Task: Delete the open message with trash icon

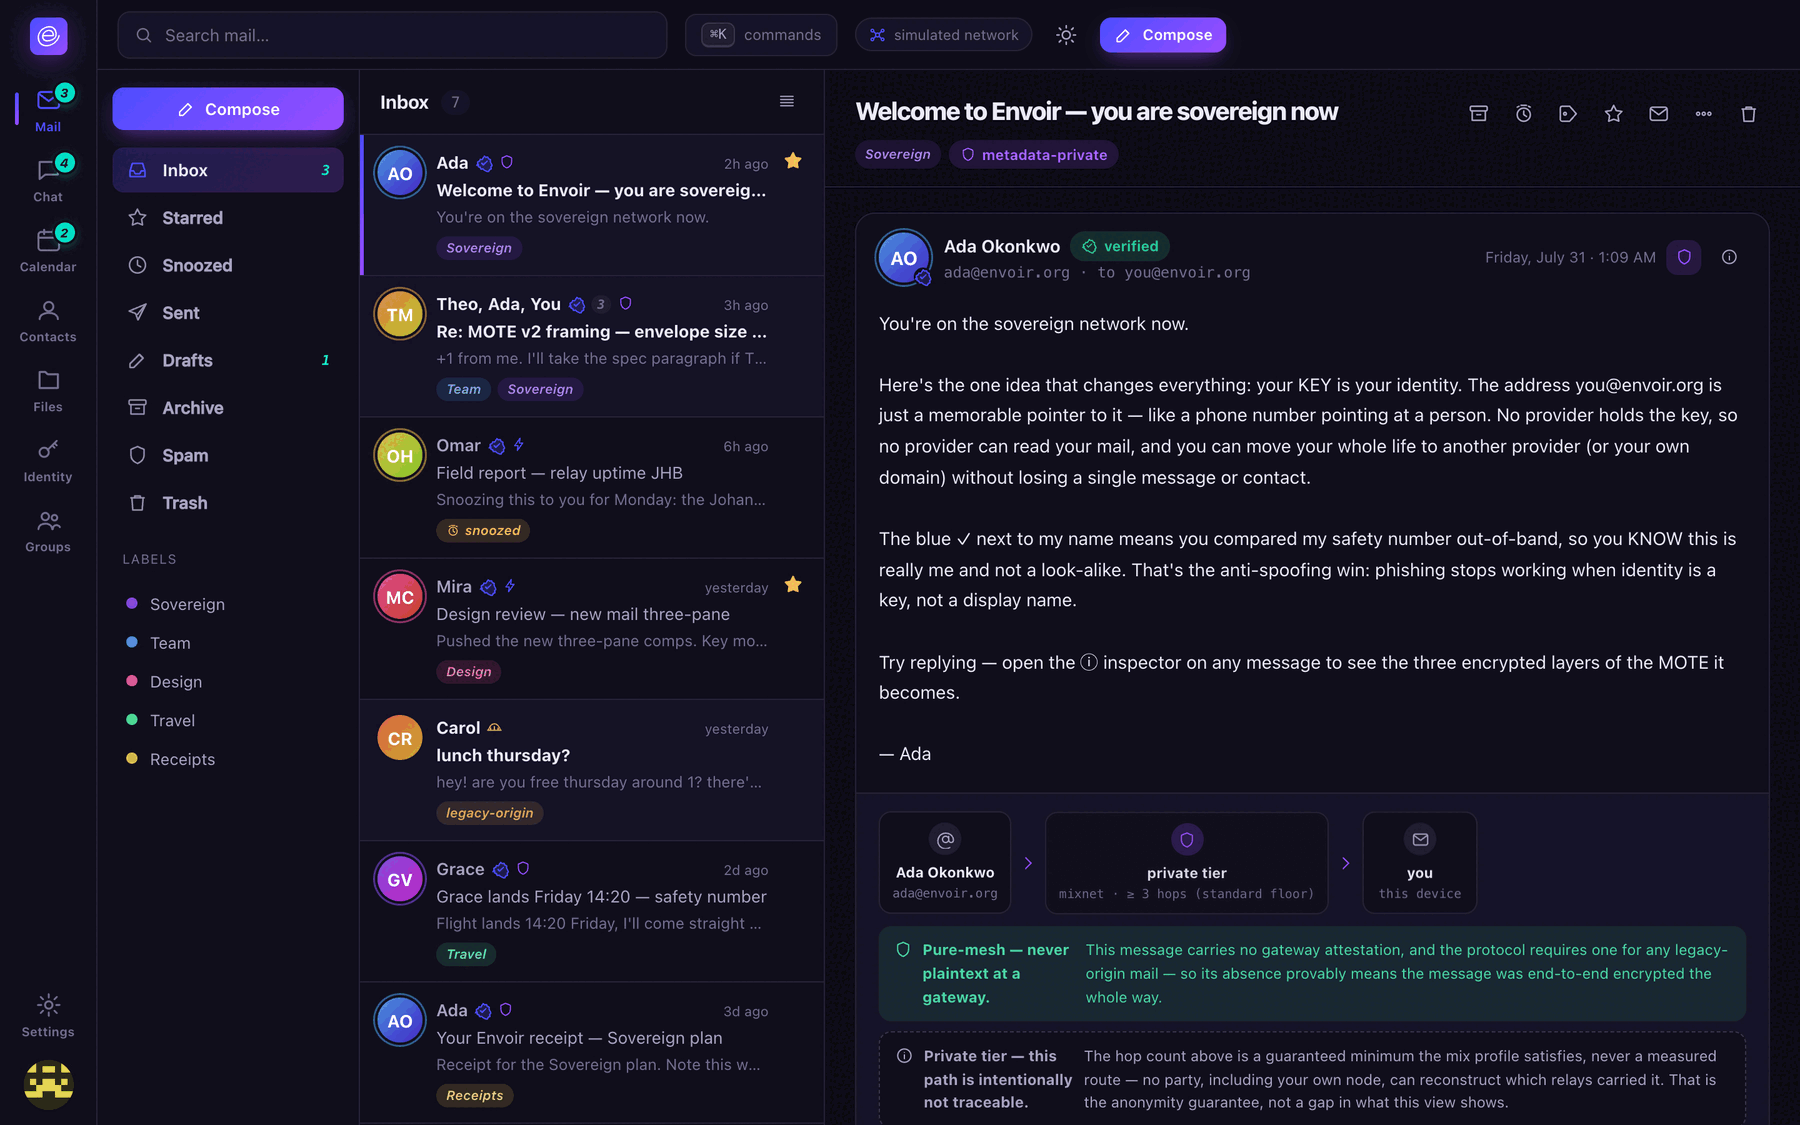Action: coord(1748,114)
